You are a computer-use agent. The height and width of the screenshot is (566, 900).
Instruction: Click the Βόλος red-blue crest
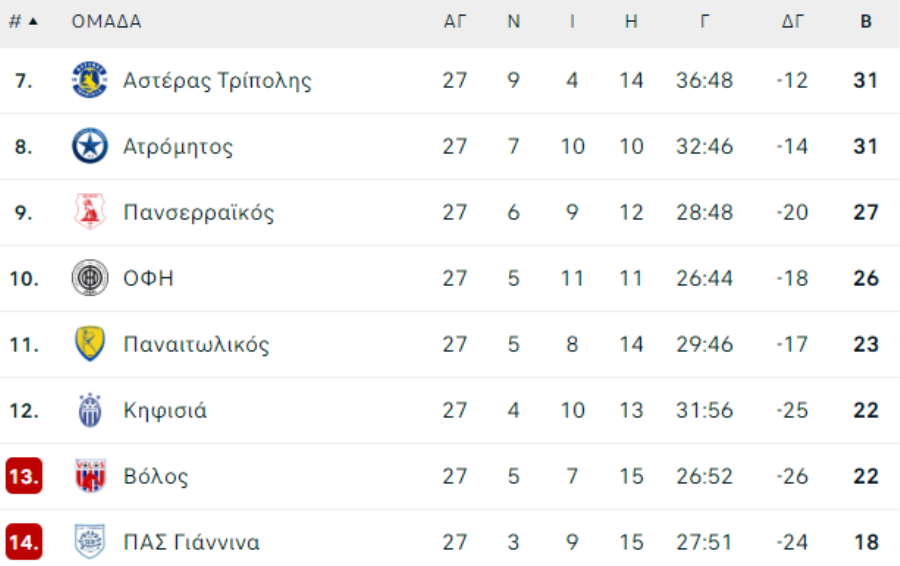[90, 476]
